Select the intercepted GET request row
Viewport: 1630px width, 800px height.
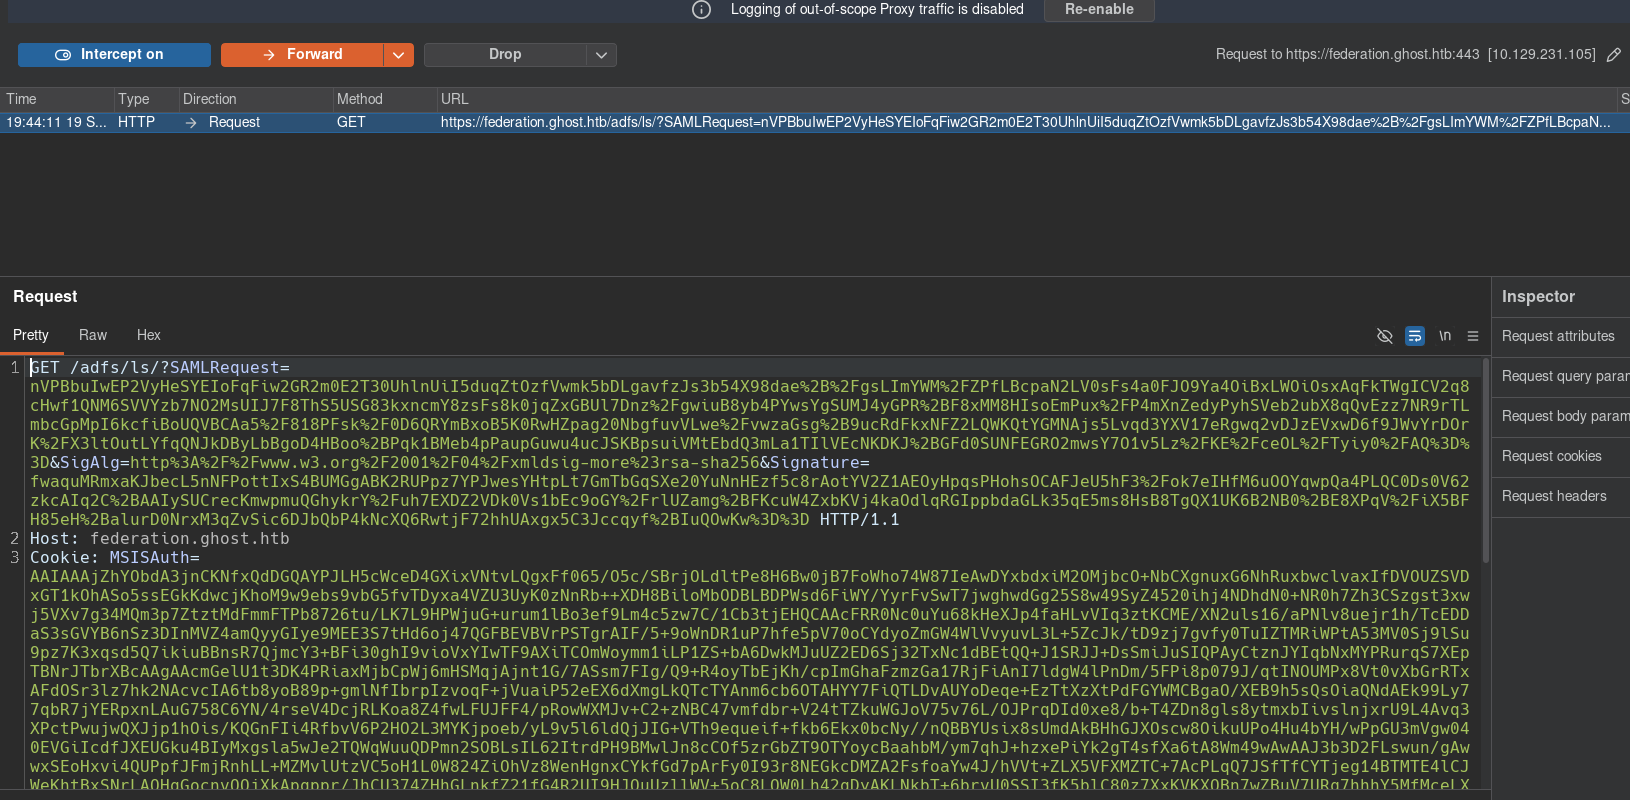[815, 122]
